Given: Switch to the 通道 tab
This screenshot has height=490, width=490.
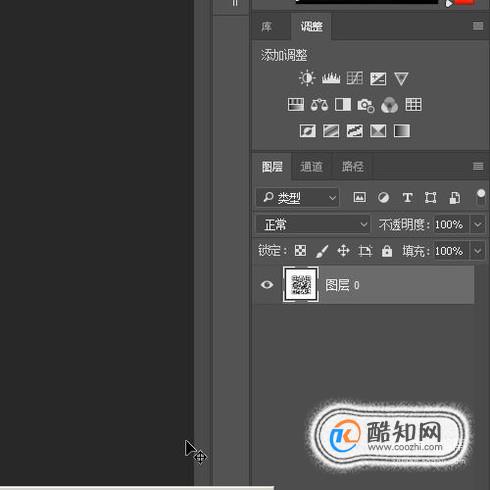Looking at the screenshot, I should point(311,166).
